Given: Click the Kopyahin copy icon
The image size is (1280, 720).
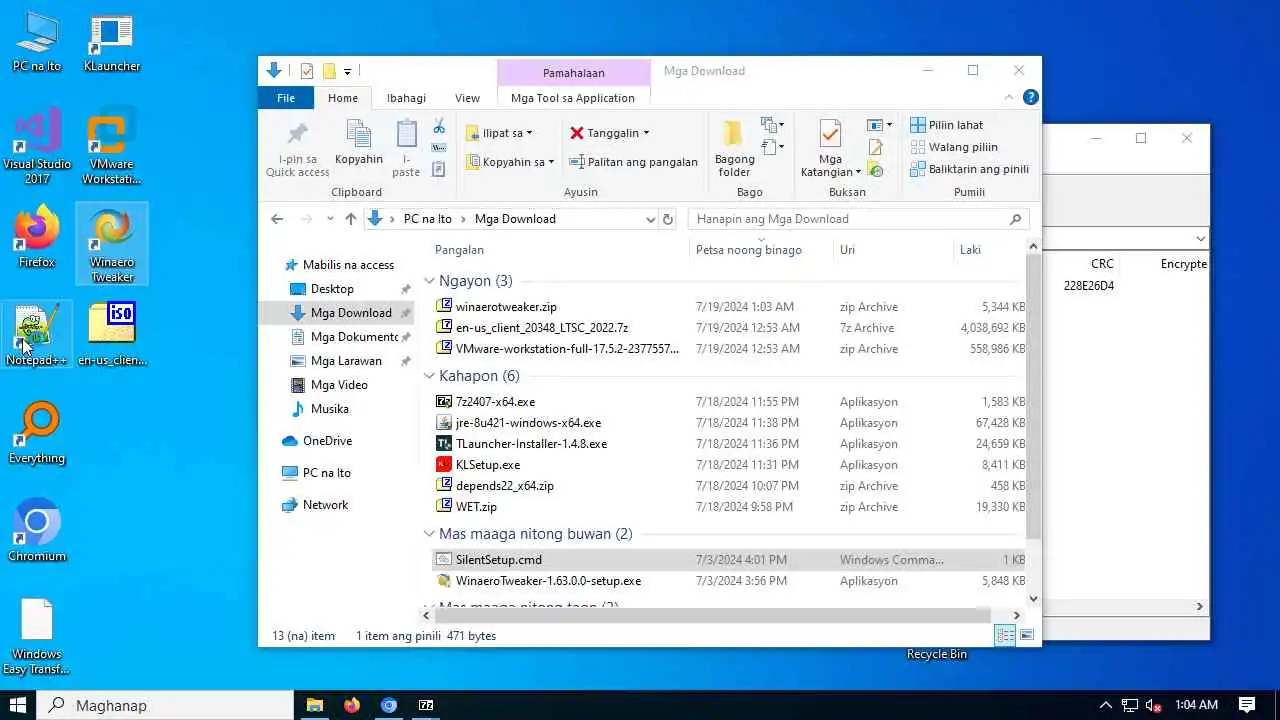Looking at the screenshot, I should tap(358, 135).
